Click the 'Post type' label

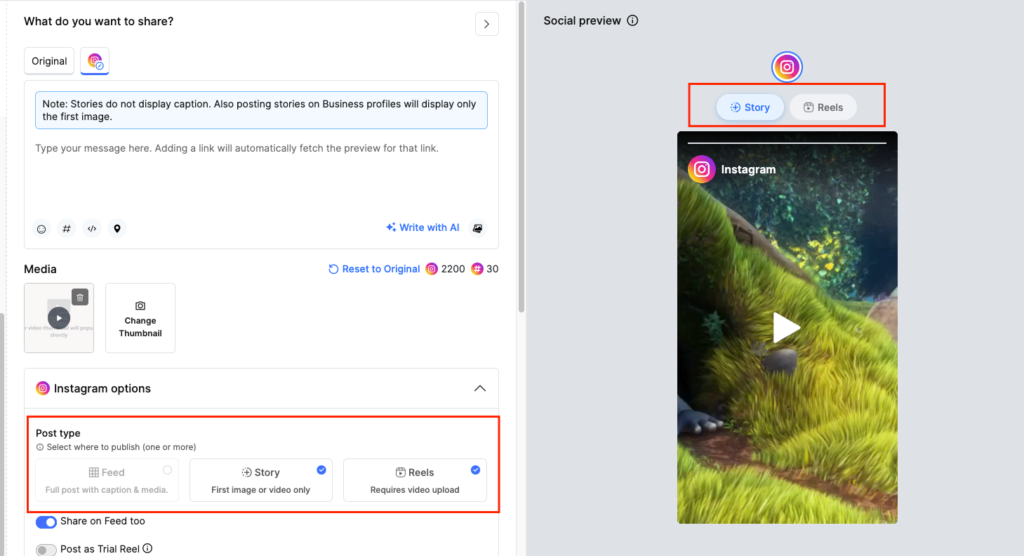pos(58,433)
